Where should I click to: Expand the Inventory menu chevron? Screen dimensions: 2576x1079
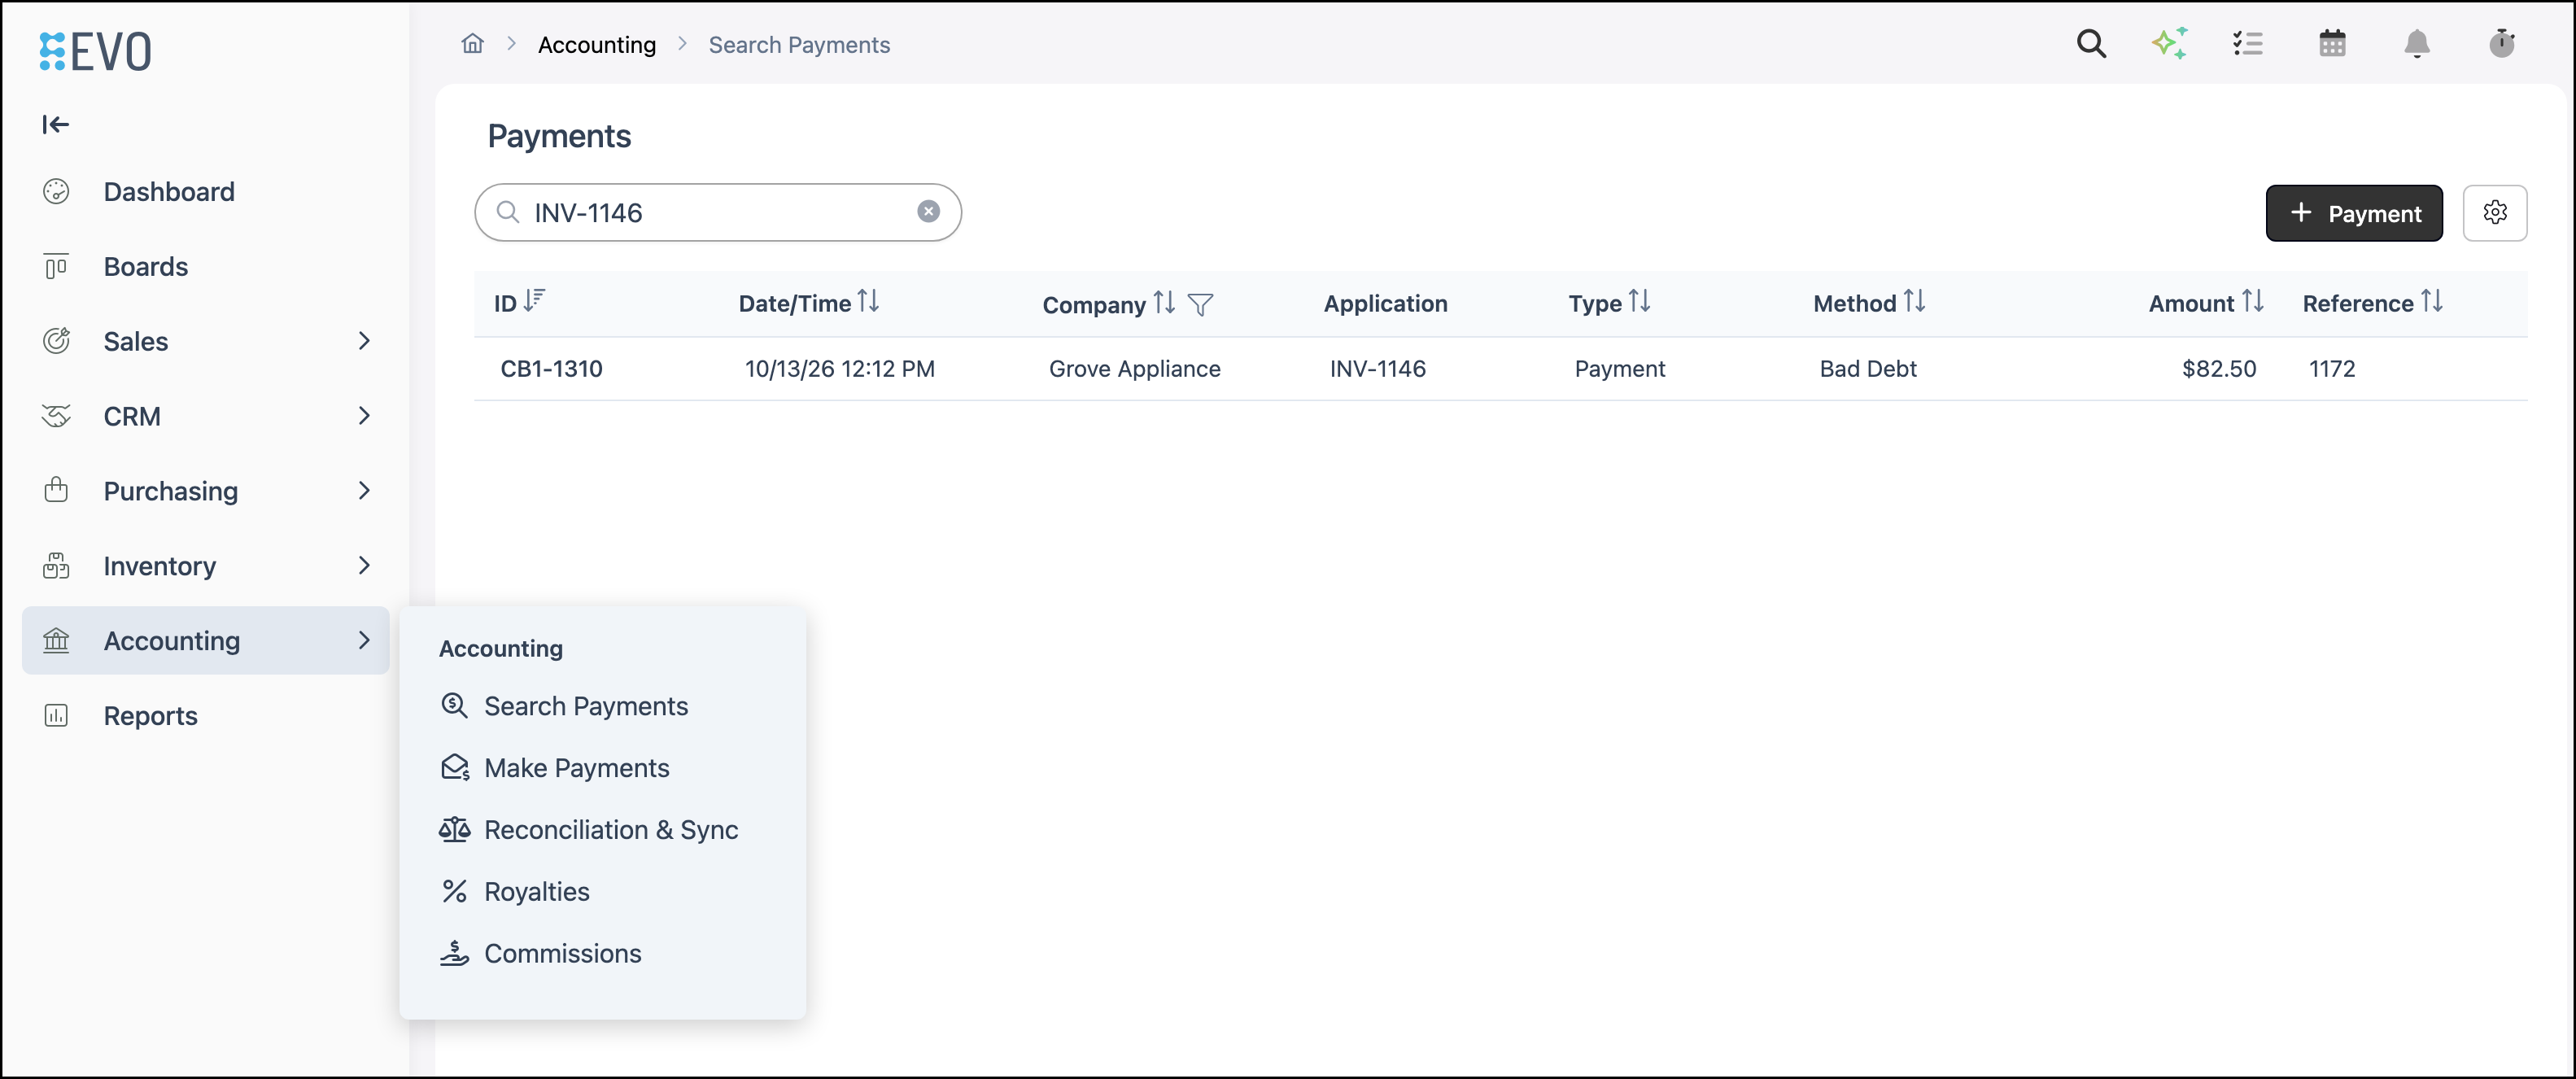[x=364, y=566]
